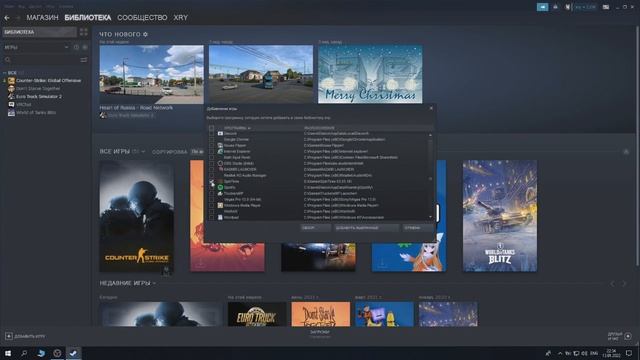Click the Discord icon in program list
This screenshot has width=640, height=360.
pos(220,133)
